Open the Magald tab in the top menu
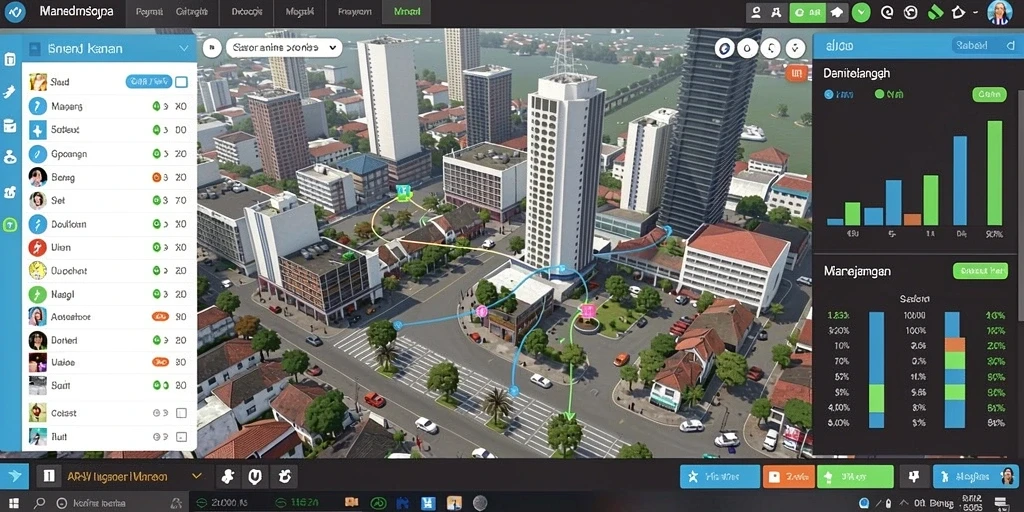The width and height of the screenshot is (1024, 512). click(x=301, y=12)
